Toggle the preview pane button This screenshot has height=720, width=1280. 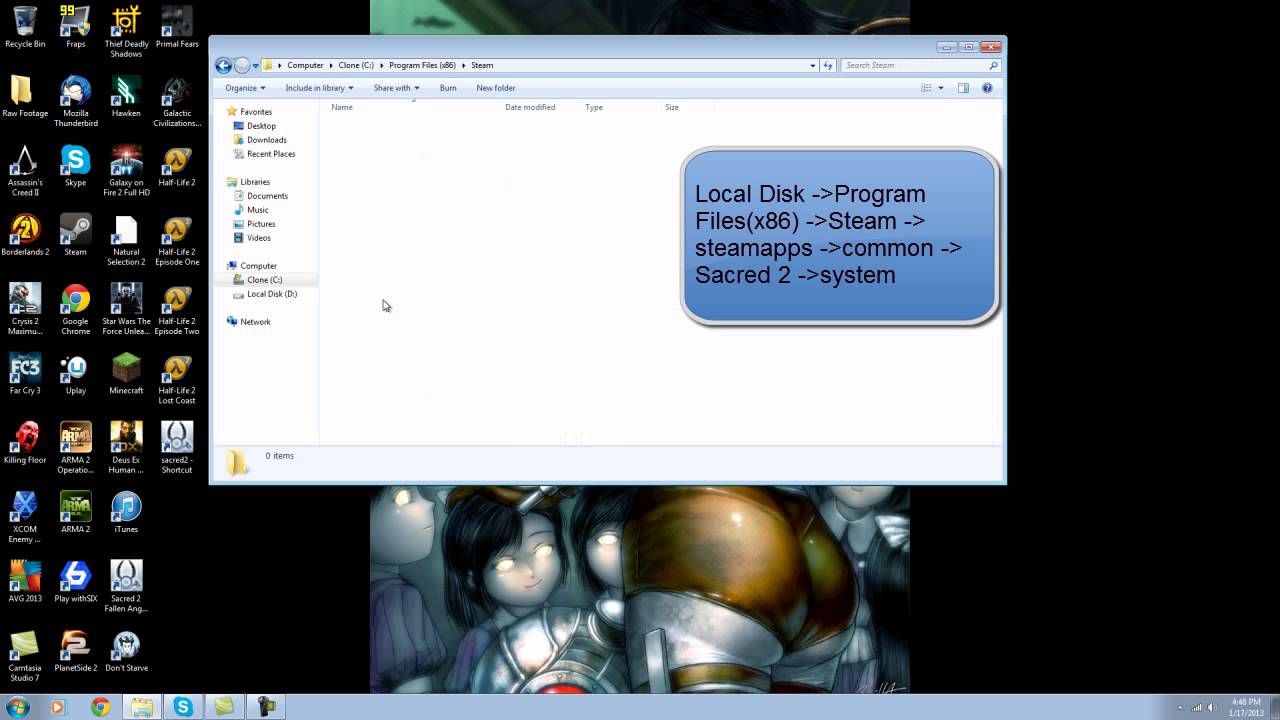(963, 88)
